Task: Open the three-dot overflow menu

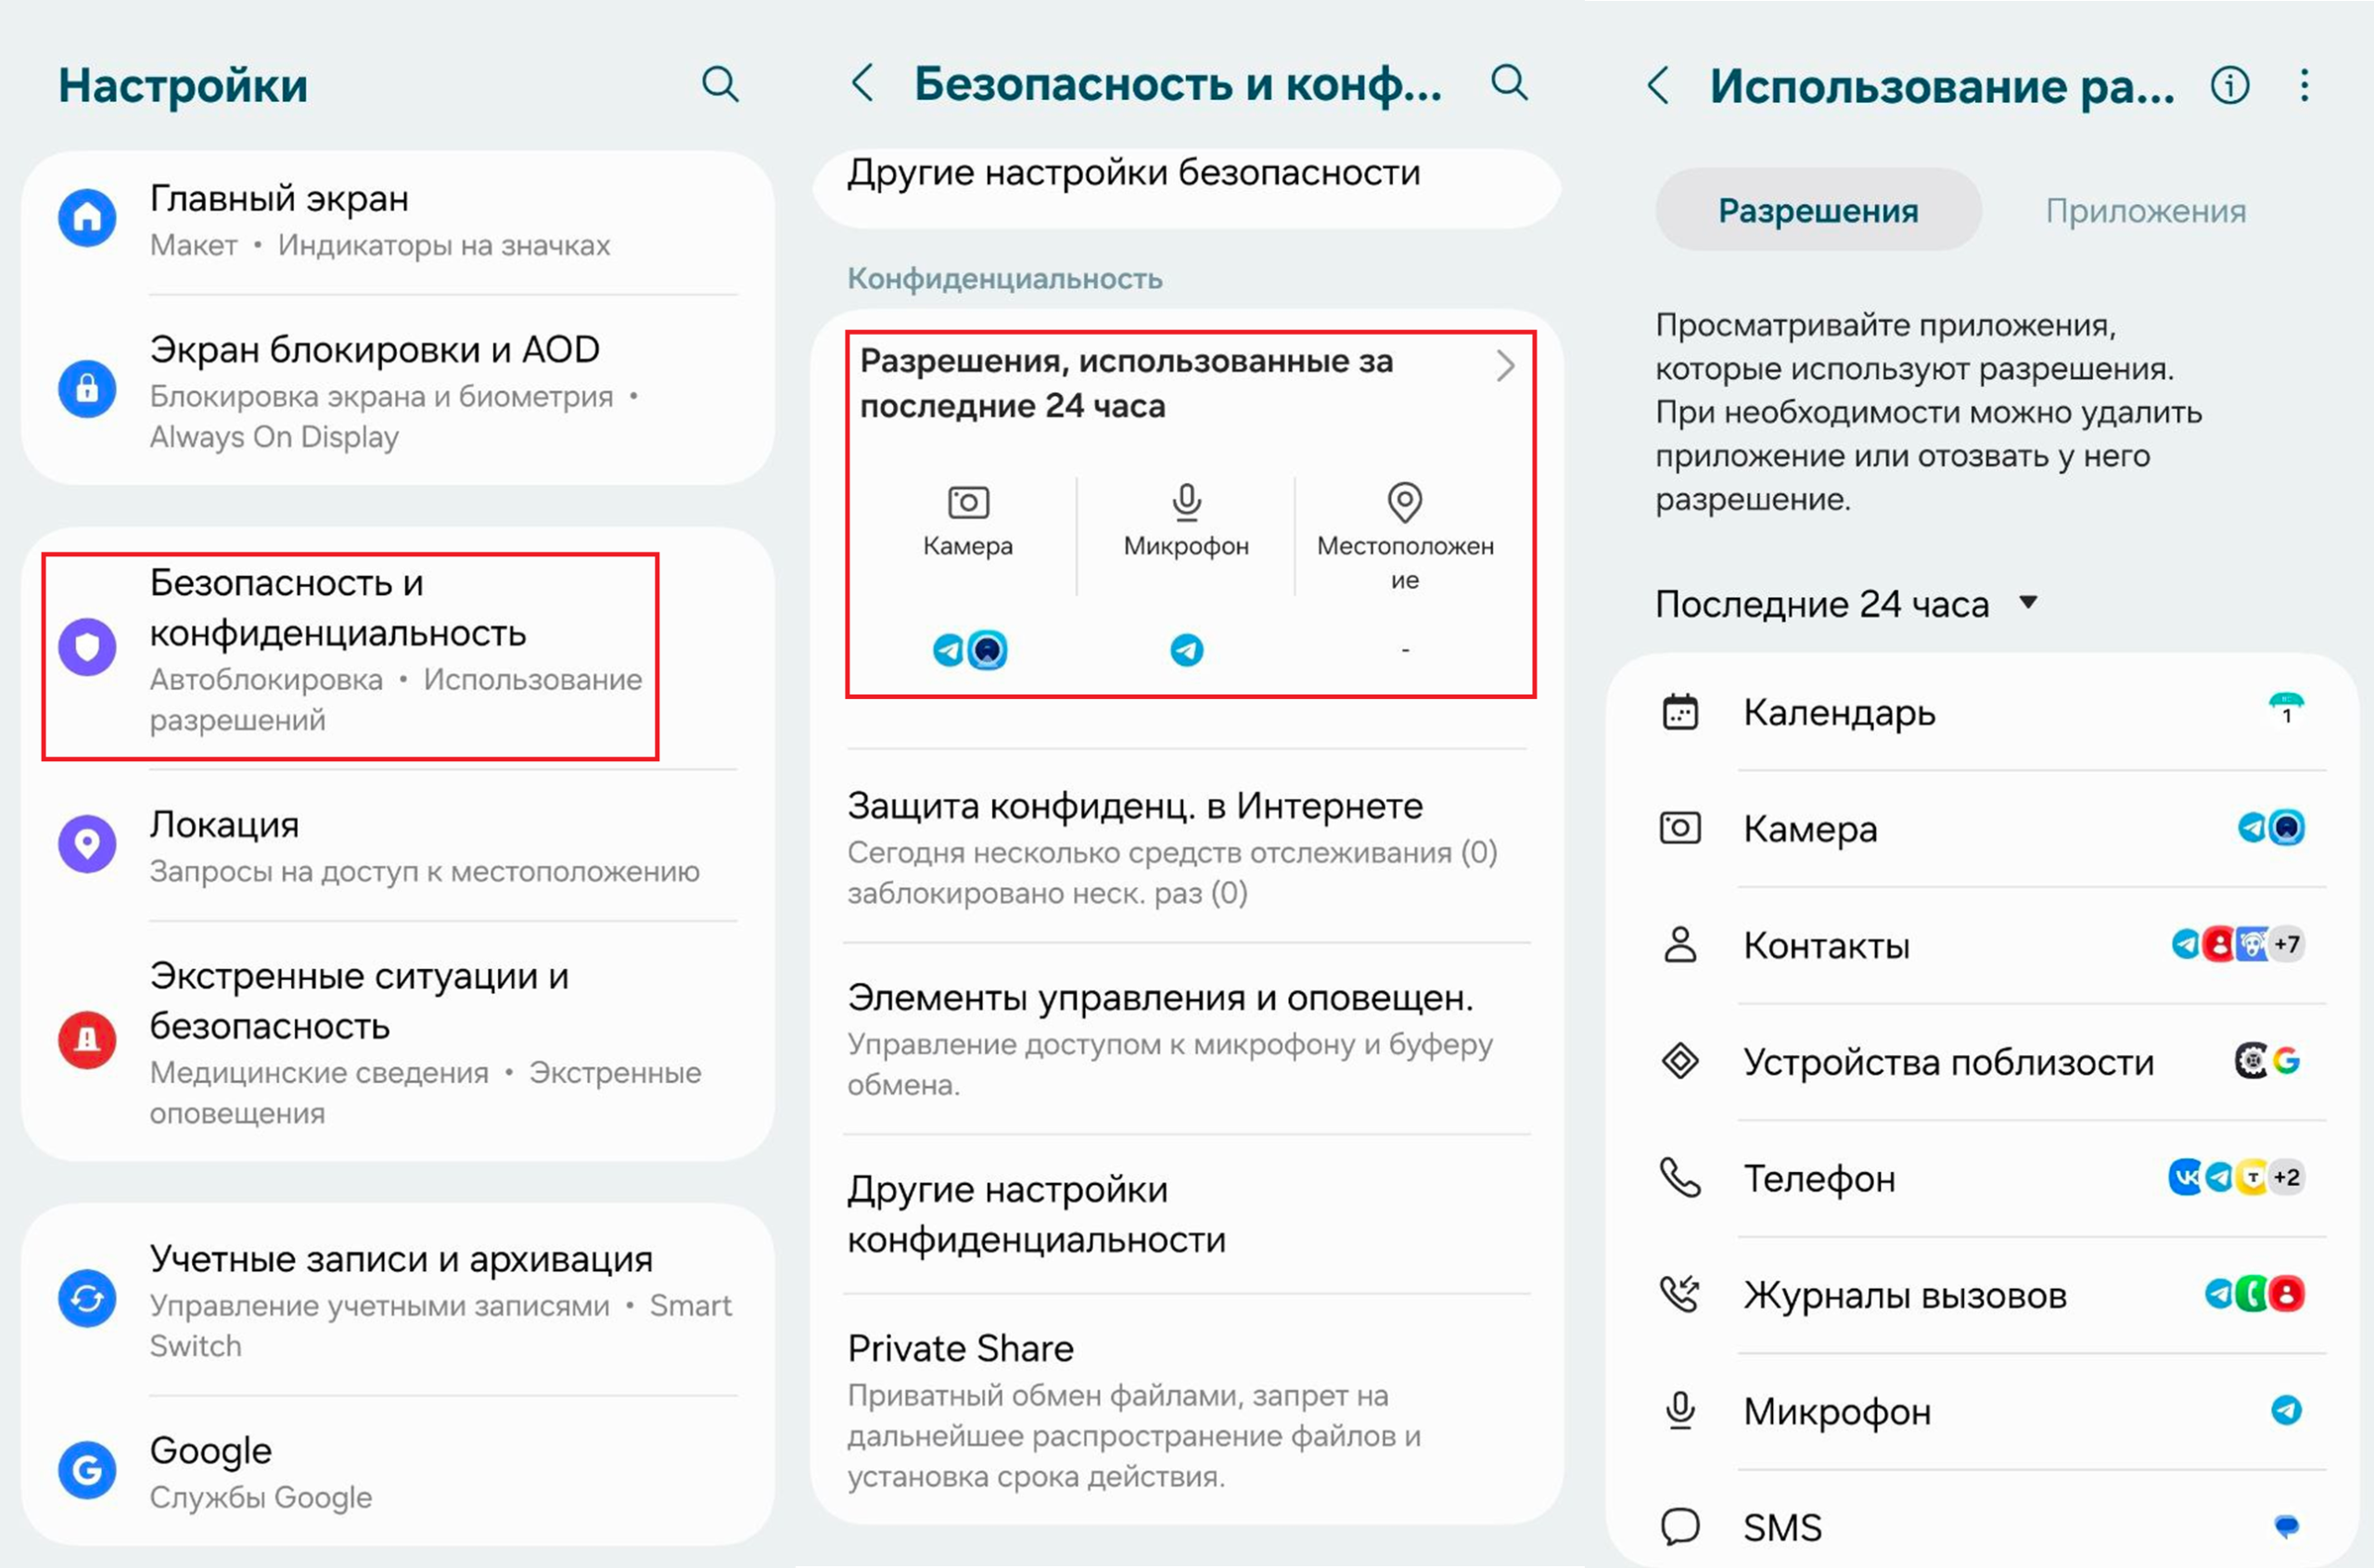Action: 2304,86
